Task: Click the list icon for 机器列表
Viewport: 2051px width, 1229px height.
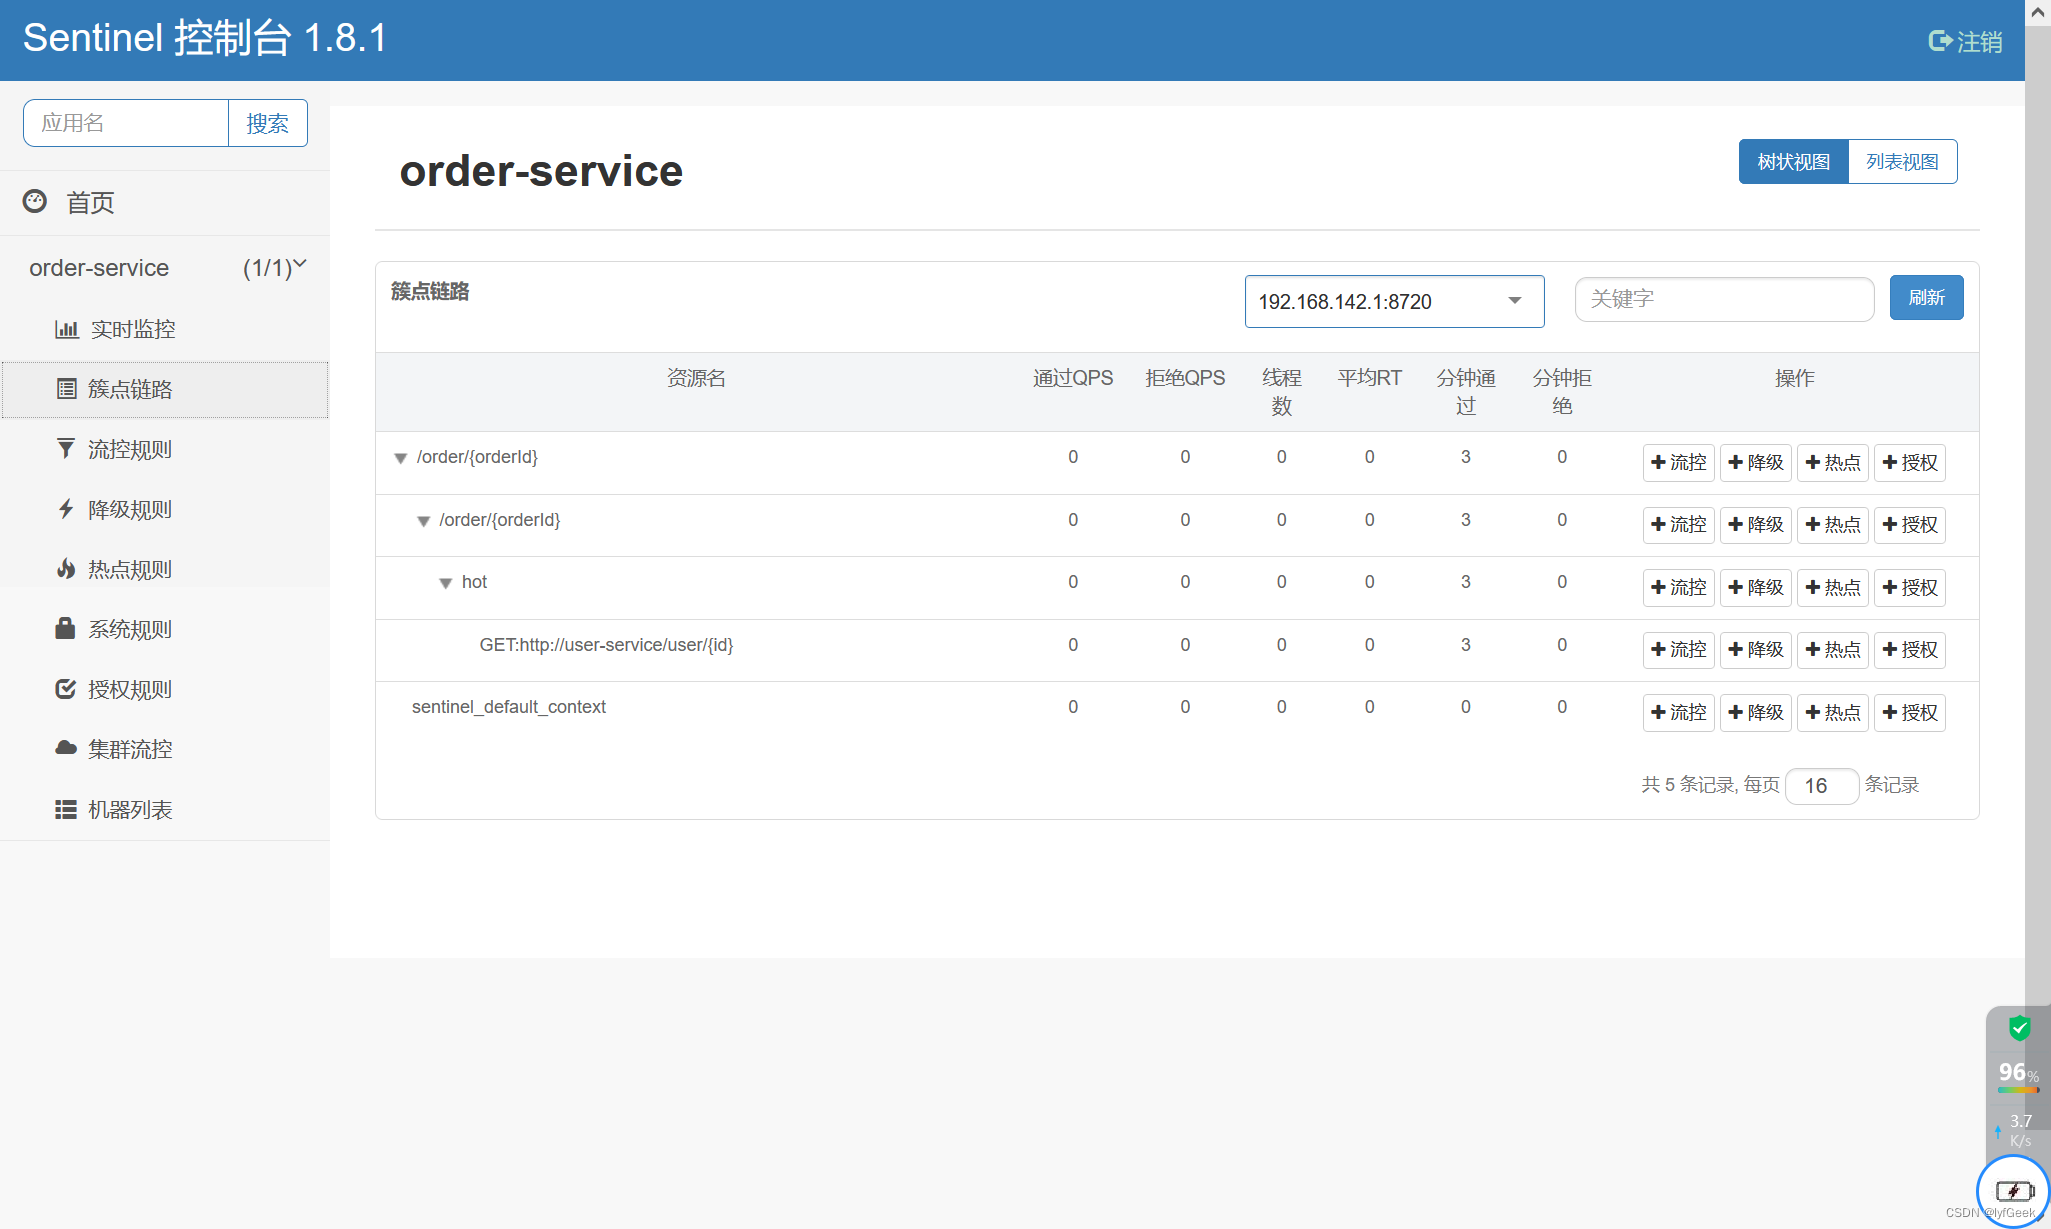Action: (x=66, y=809)
